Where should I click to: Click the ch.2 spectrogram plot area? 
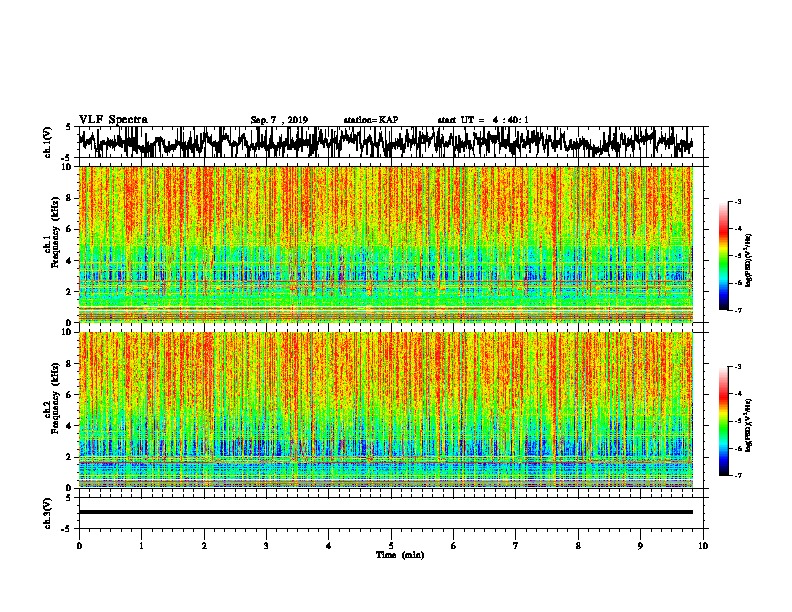[x=386, y=410]
